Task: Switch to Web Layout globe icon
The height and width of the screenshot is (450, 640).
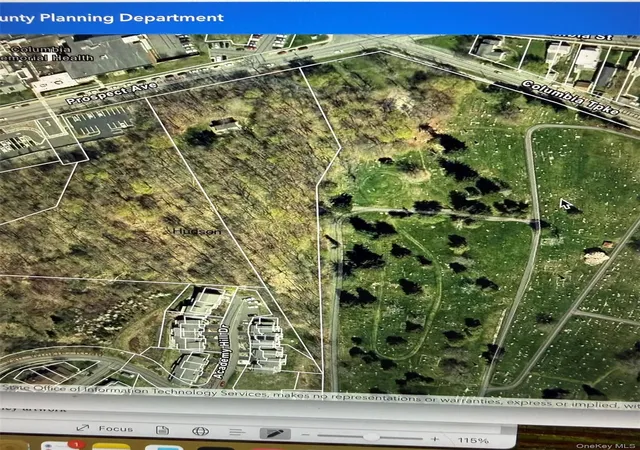Action: coord(200,431)
